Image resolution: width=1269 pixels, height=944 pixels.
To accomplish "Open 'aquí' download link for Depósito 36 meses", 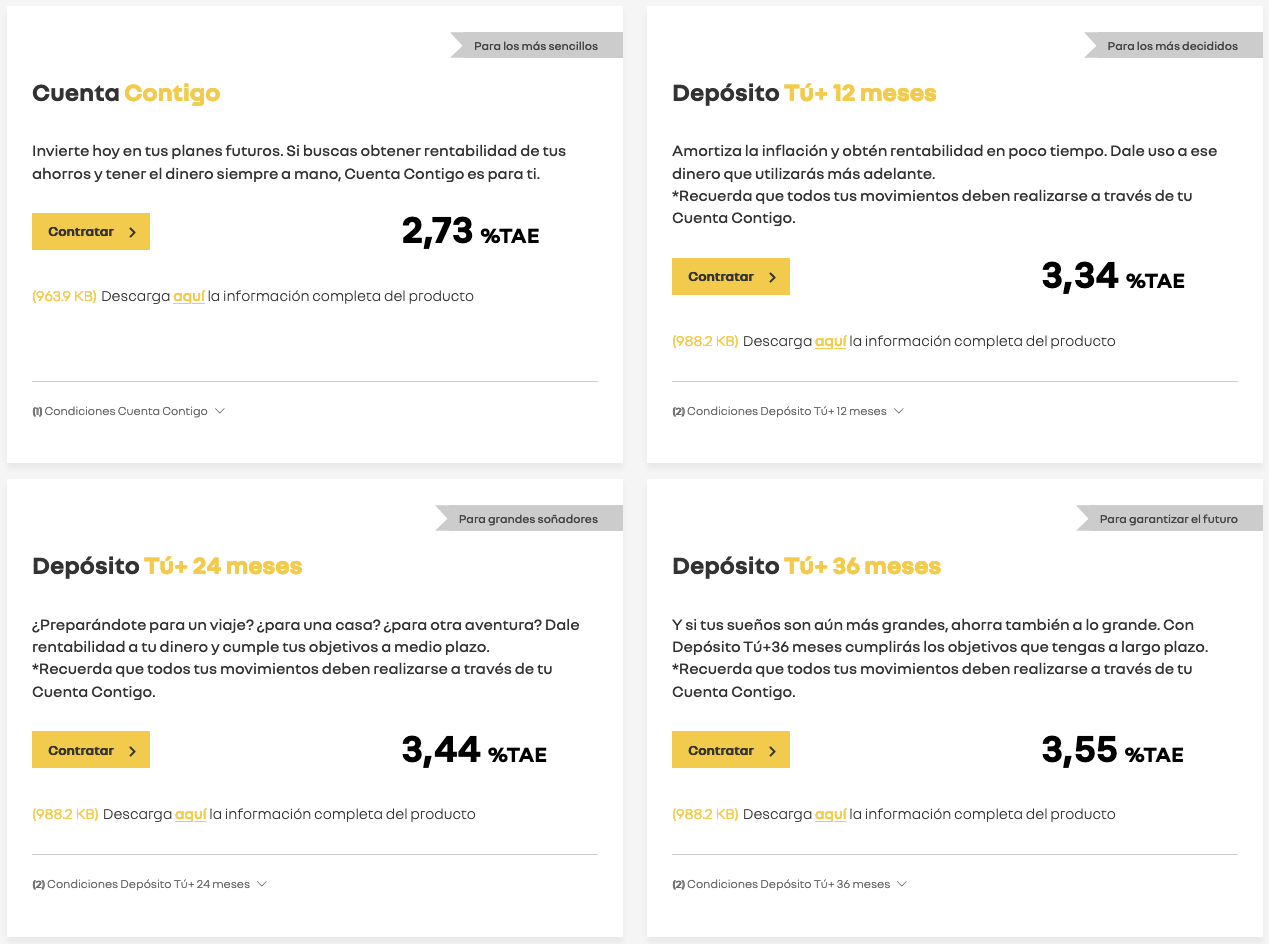I will point(830,815).
